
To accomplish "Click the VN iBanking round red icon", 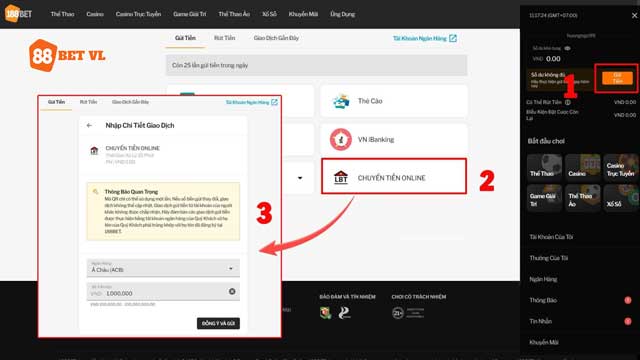I will point(341,140).
